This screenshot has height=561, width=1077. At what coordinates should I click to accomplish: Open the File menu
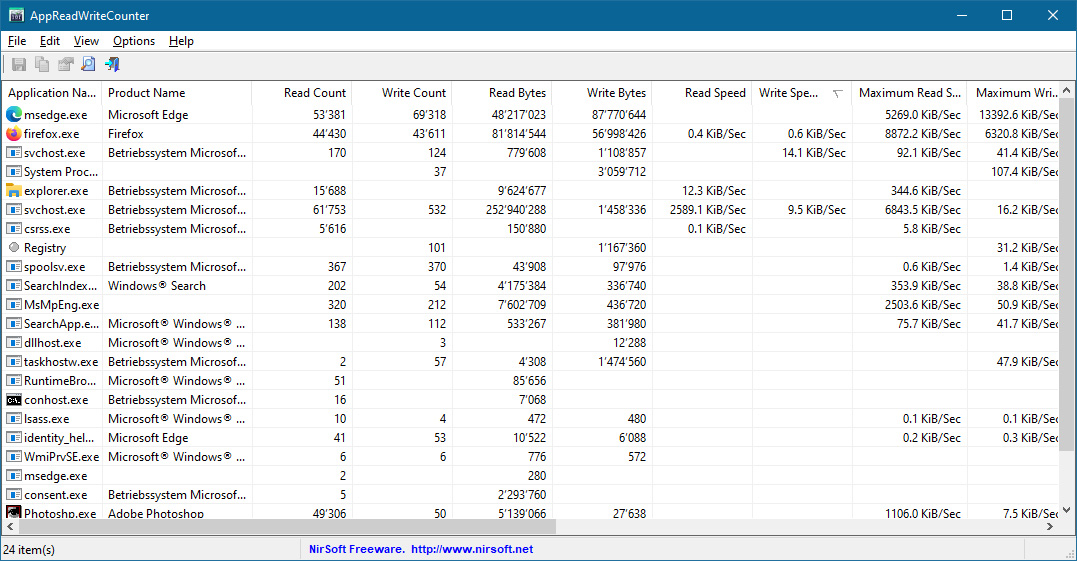tap(17, 41)
